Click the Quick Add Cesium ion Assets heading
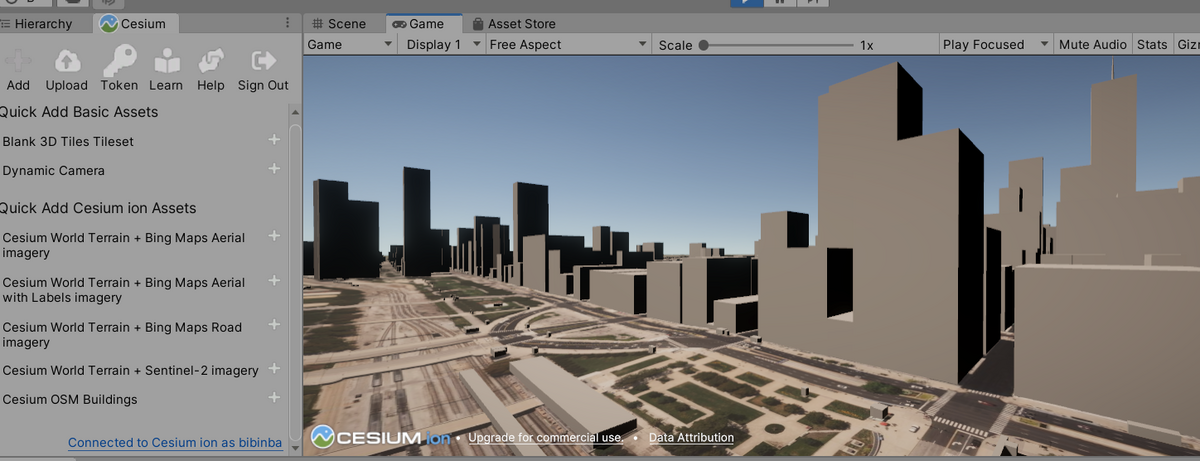Screen dimensions: 1200x461 coord(98,208)
